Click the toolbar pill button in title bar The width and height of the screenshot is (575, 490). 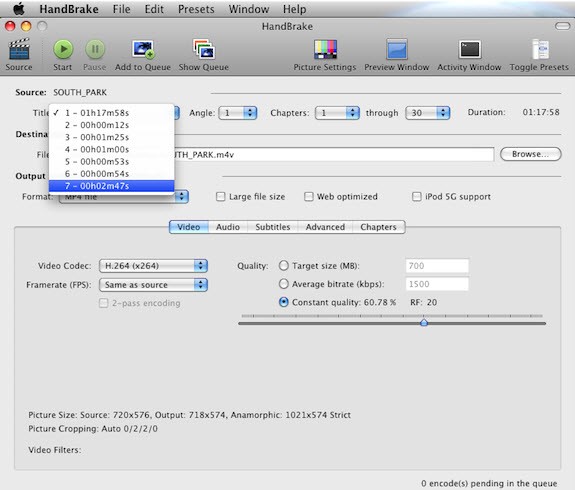tap(562, 26)
